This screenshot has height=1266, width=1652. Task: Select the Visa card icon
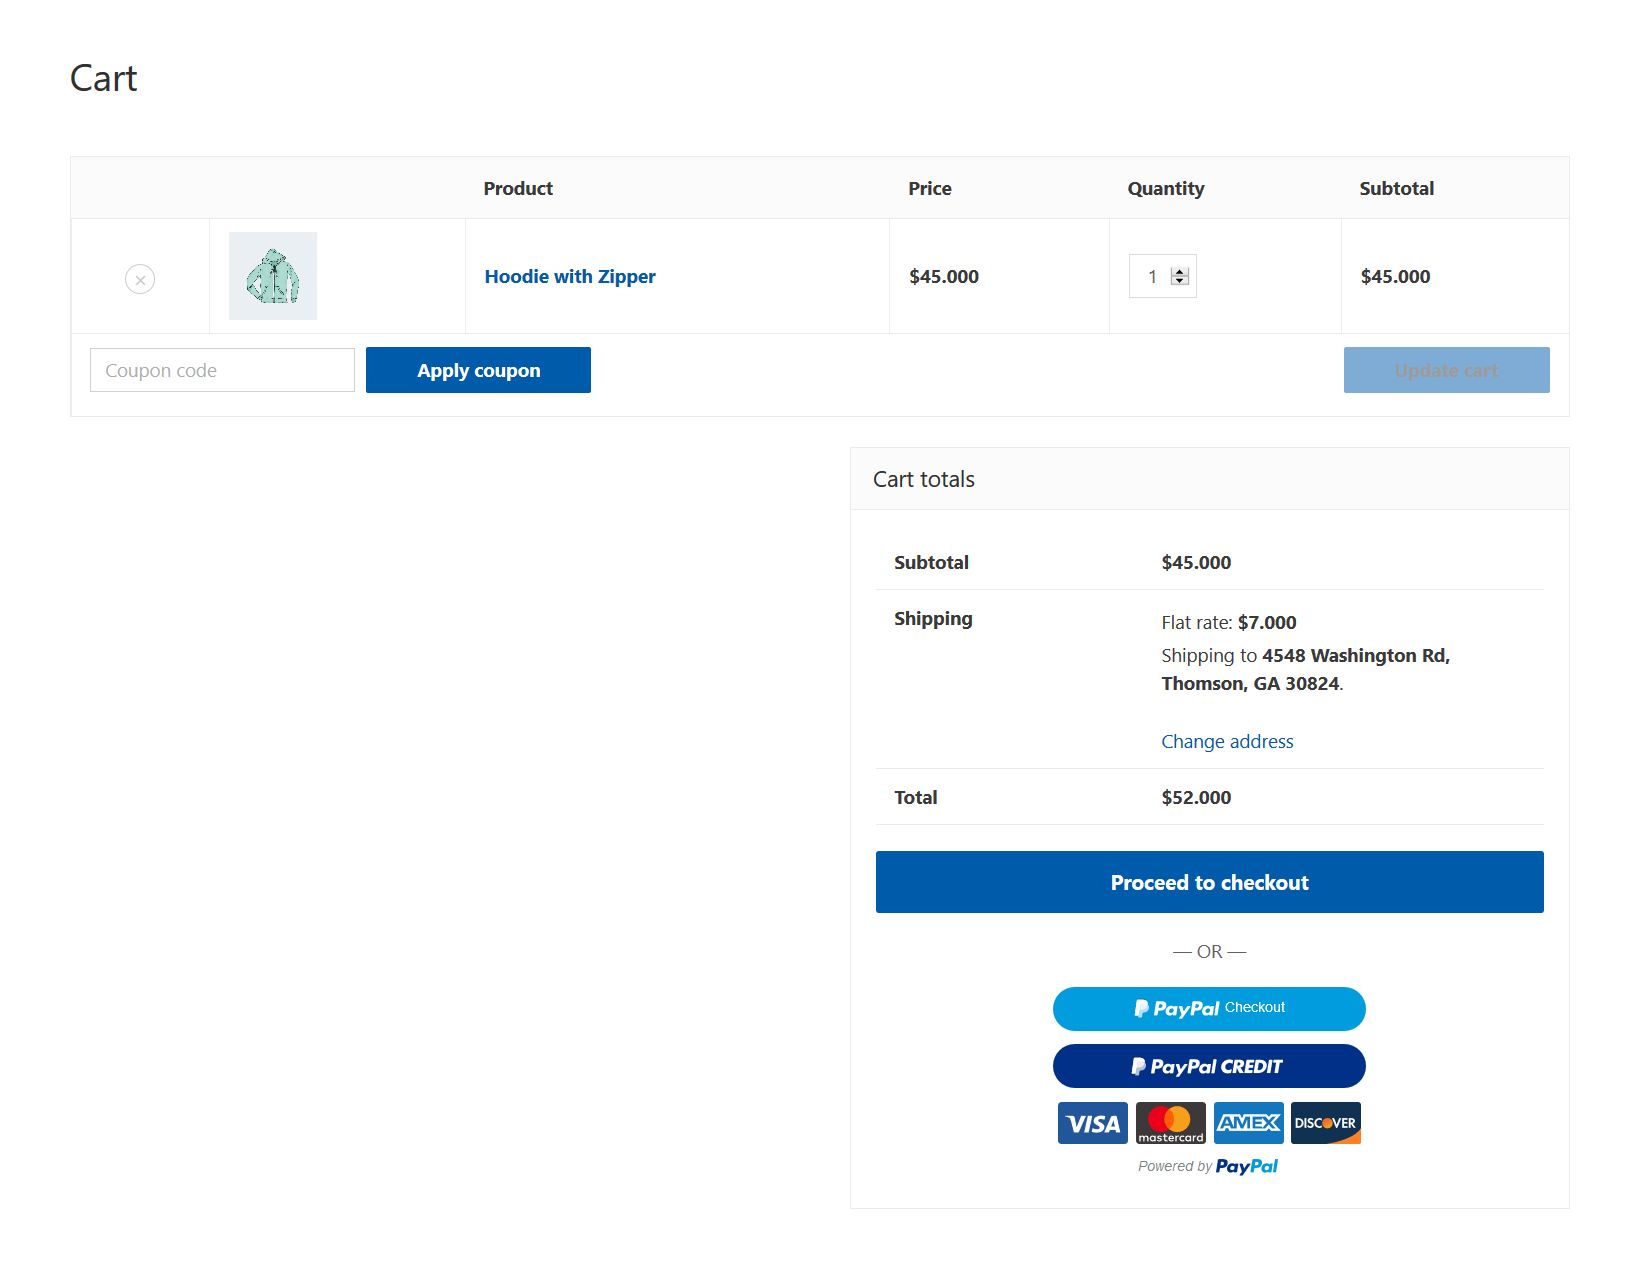[x=1093, y=1123]
